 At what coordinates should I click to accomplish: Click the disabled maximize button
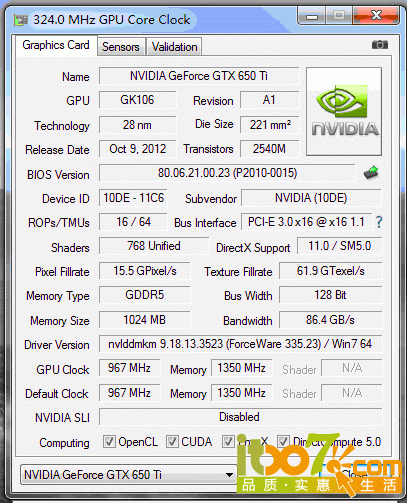point(339,15)
